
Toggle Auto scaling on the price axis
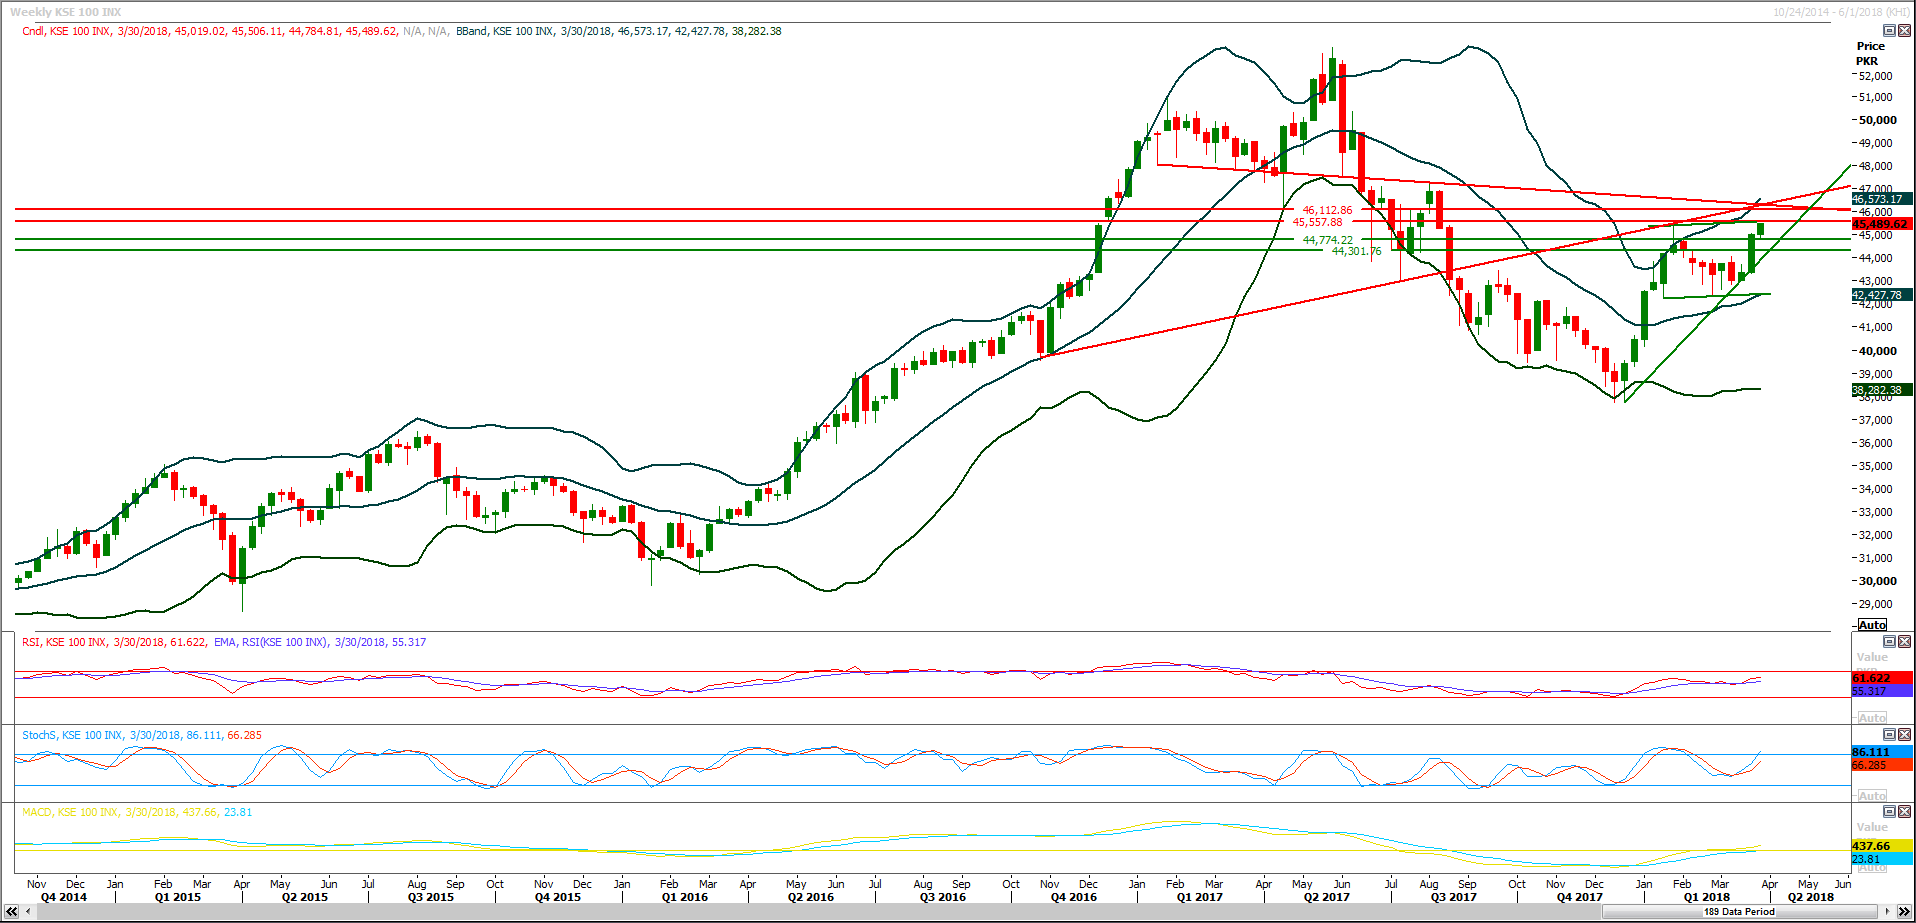click(x=1872, y=625)
